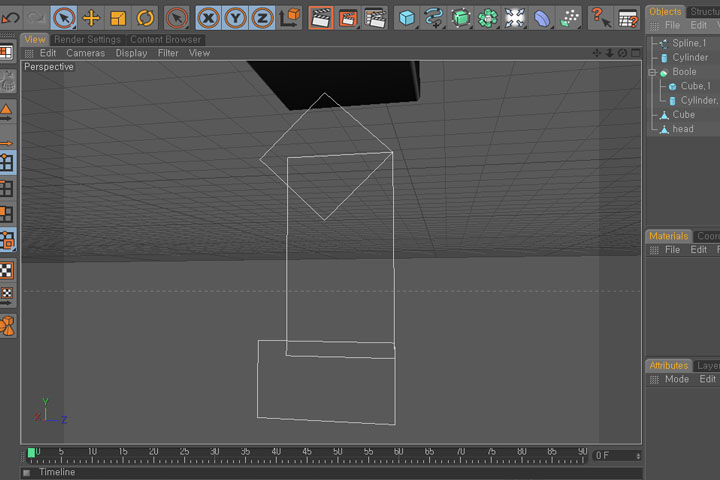Image resolution: width=720 pixels, height=480 pixels.
Task: Click the recent tool cursor icon
Action: click(176, 18)
